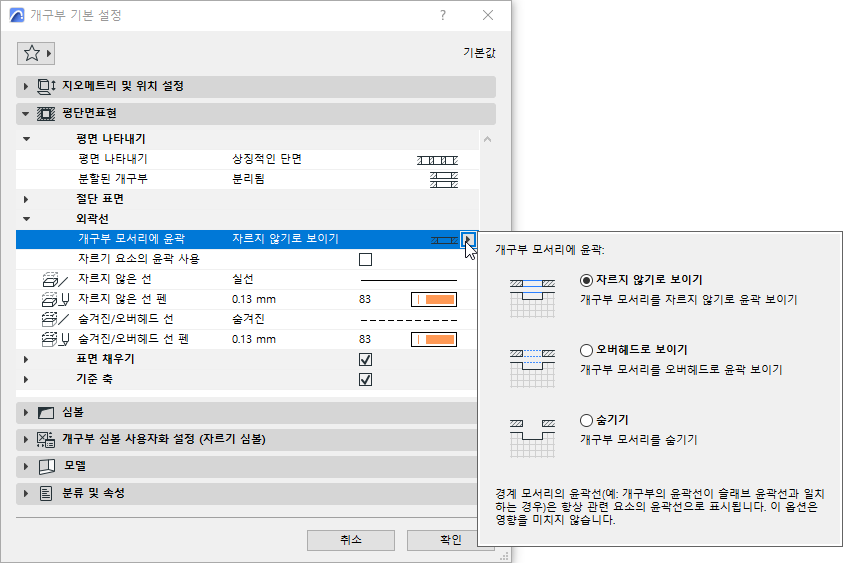Click the 숨기기 illustration thumbnail

[532, 438]
